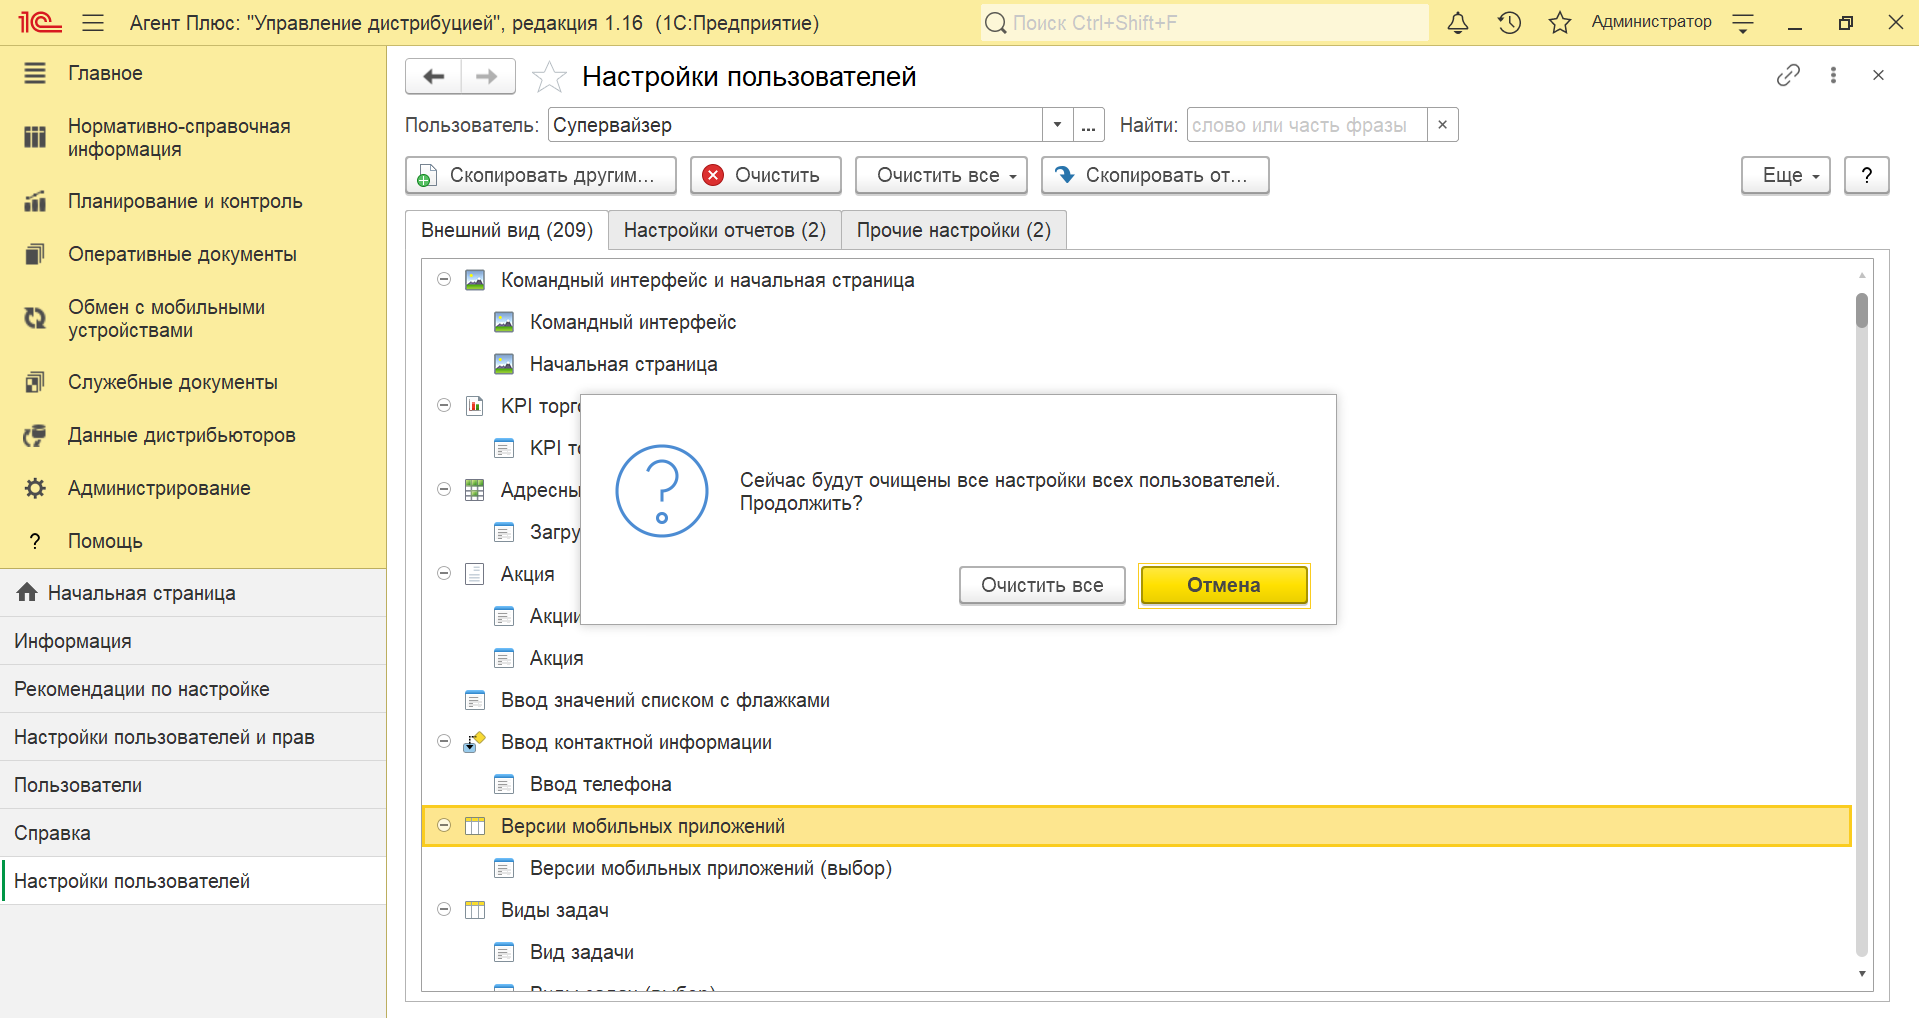1919x1018 pixels.
Task: Open Информация panel tab
Action: [x=193, y=641]
